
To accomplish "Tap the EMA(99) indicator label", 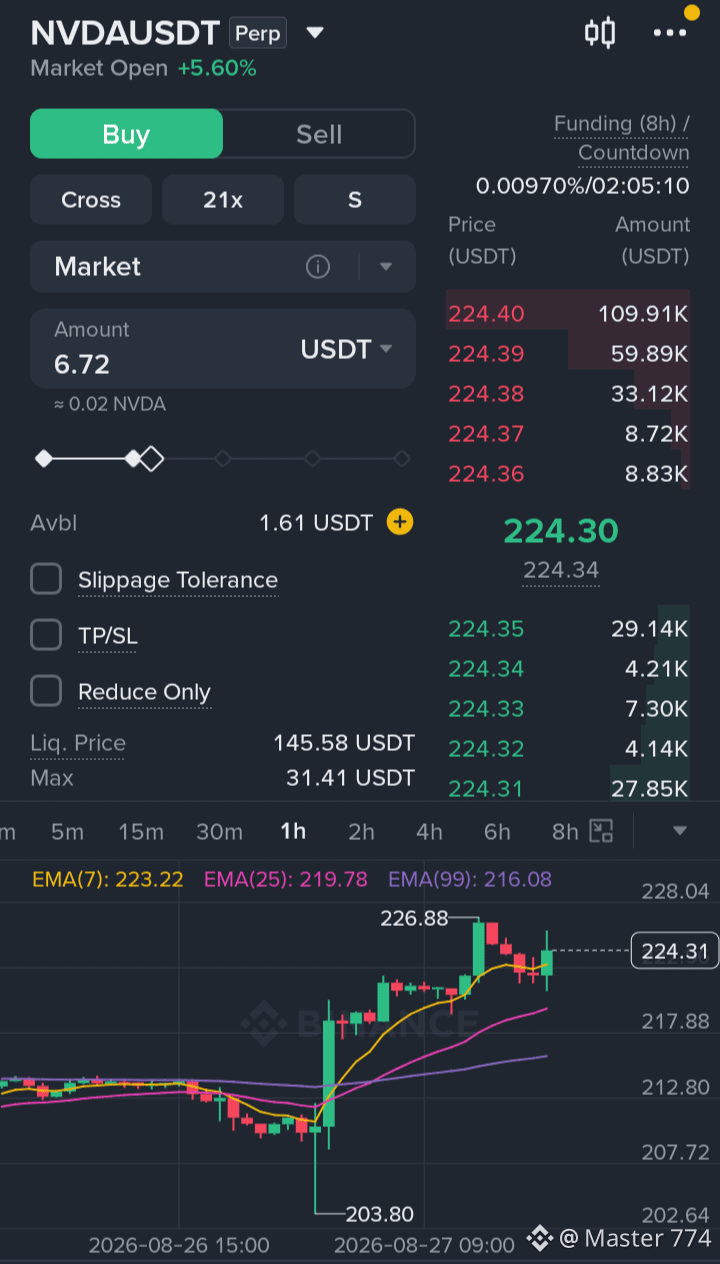I will [x=470, y=880].
